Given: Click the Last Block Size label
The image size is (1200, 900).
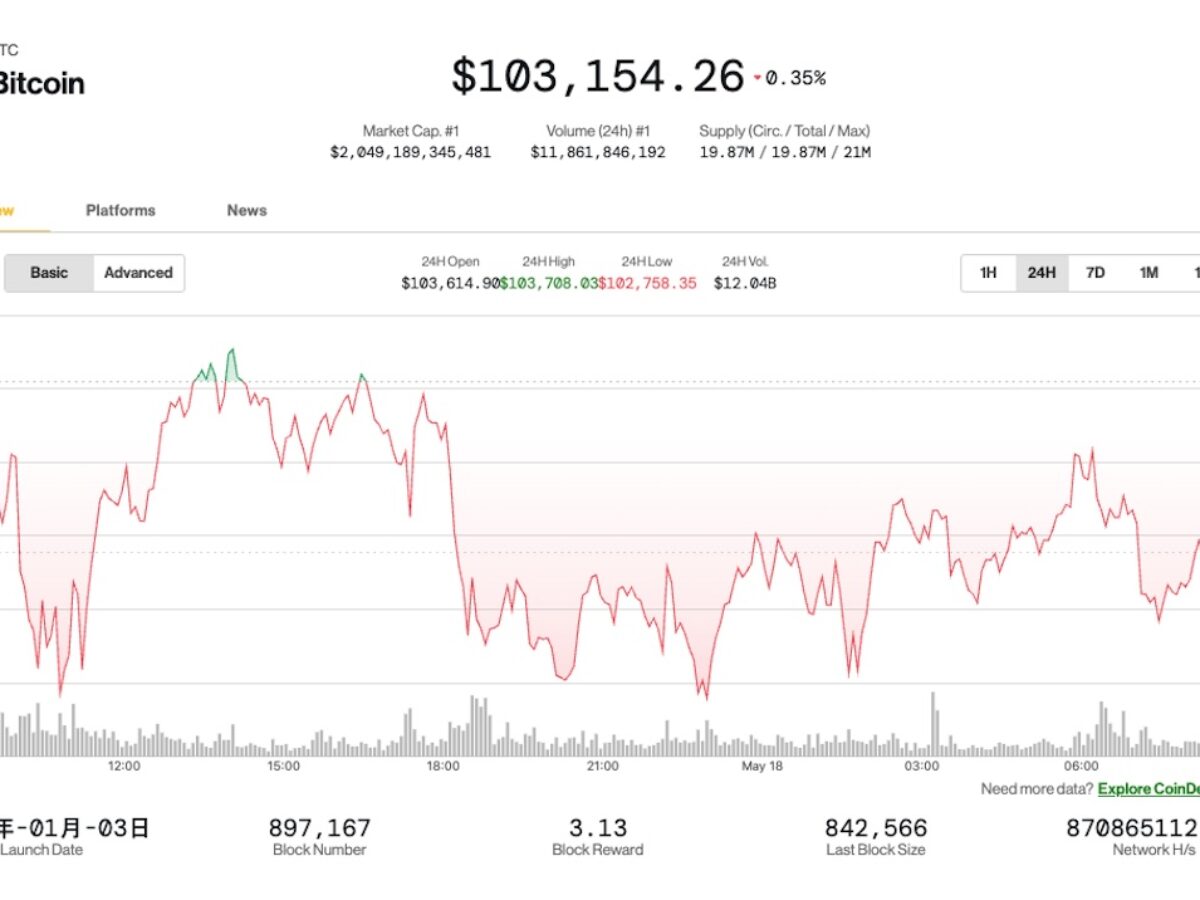Looking at the screenshot, I should [x=876, y=850].
